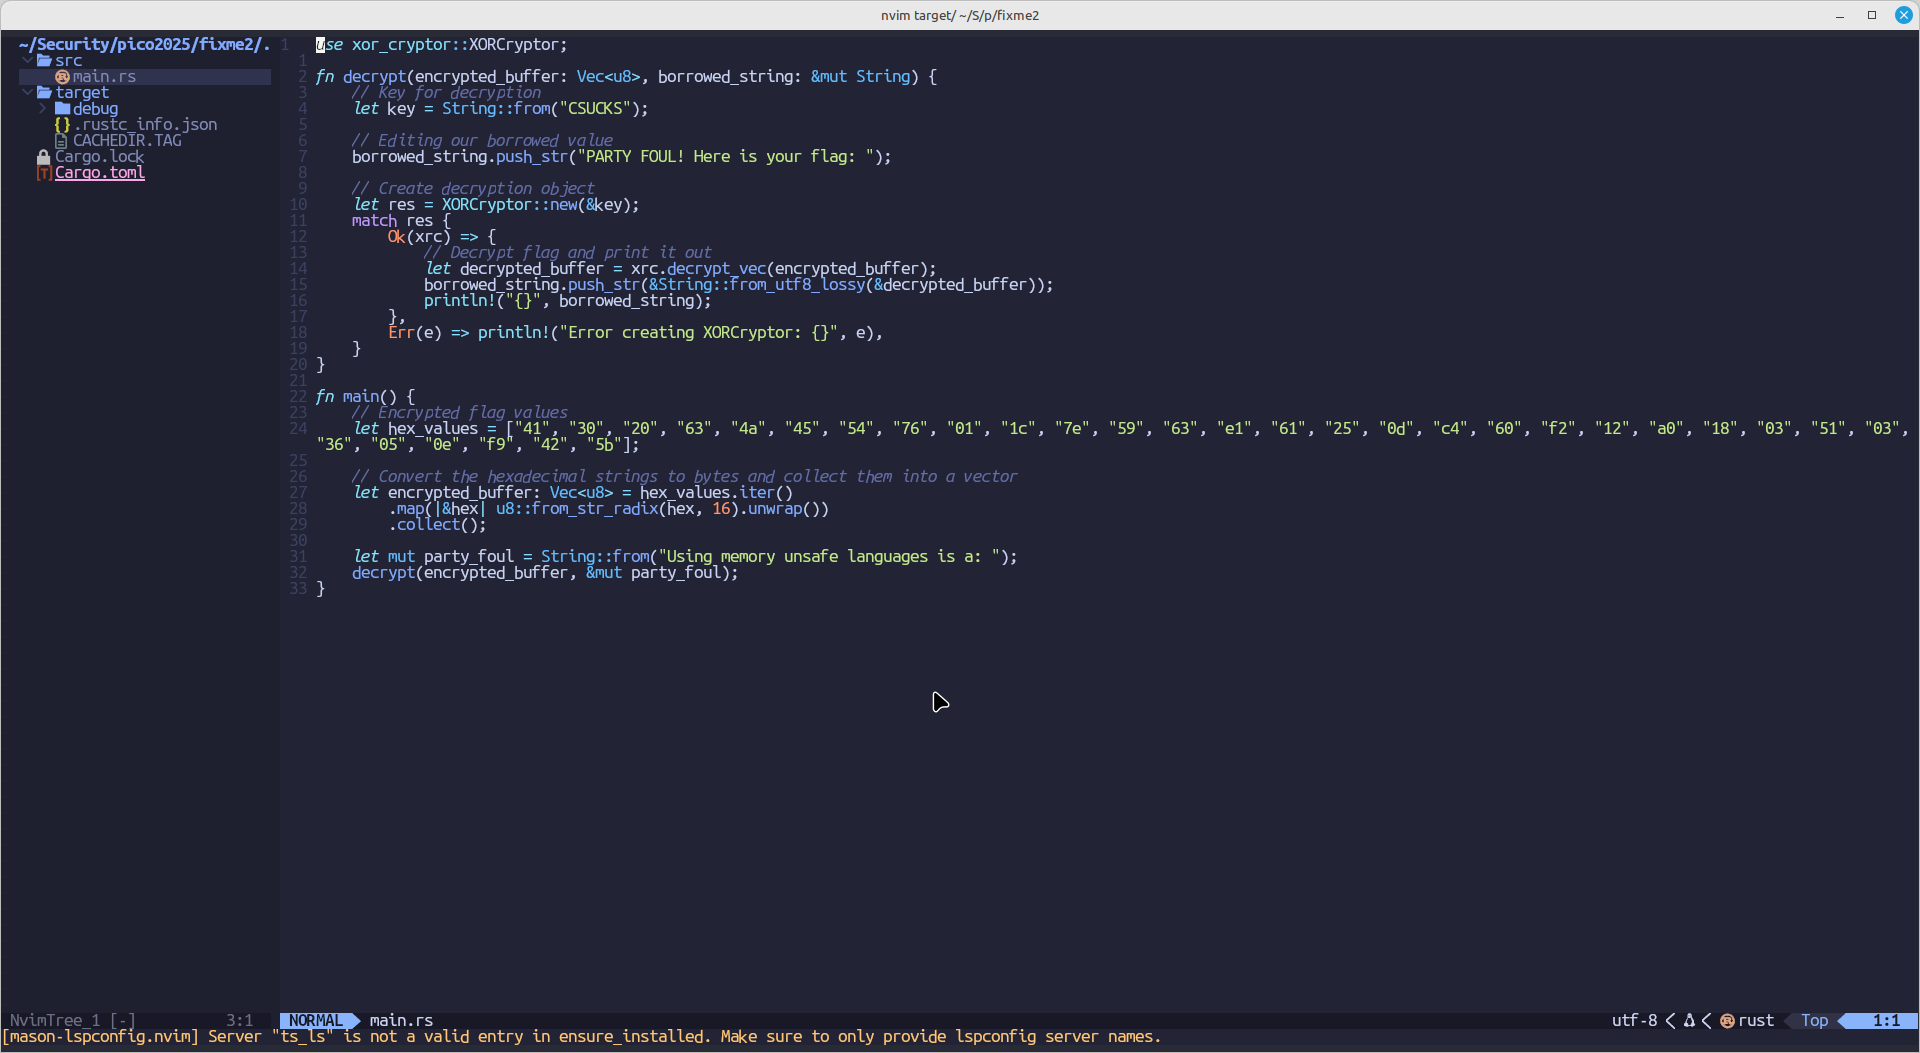Collapse the target folder chevron
This screenshot has width=1920, height=1053.
(27, 93)
